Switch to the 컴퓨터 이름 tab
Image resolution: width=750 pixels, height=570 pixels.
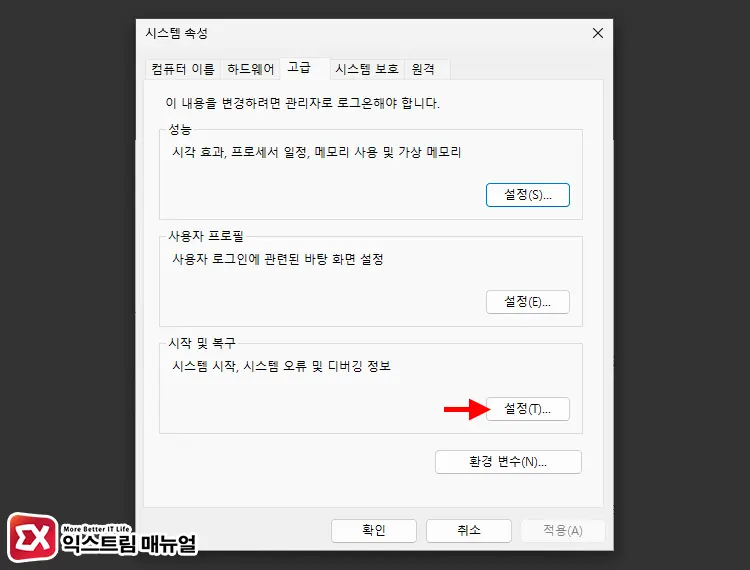coord(183,69)
